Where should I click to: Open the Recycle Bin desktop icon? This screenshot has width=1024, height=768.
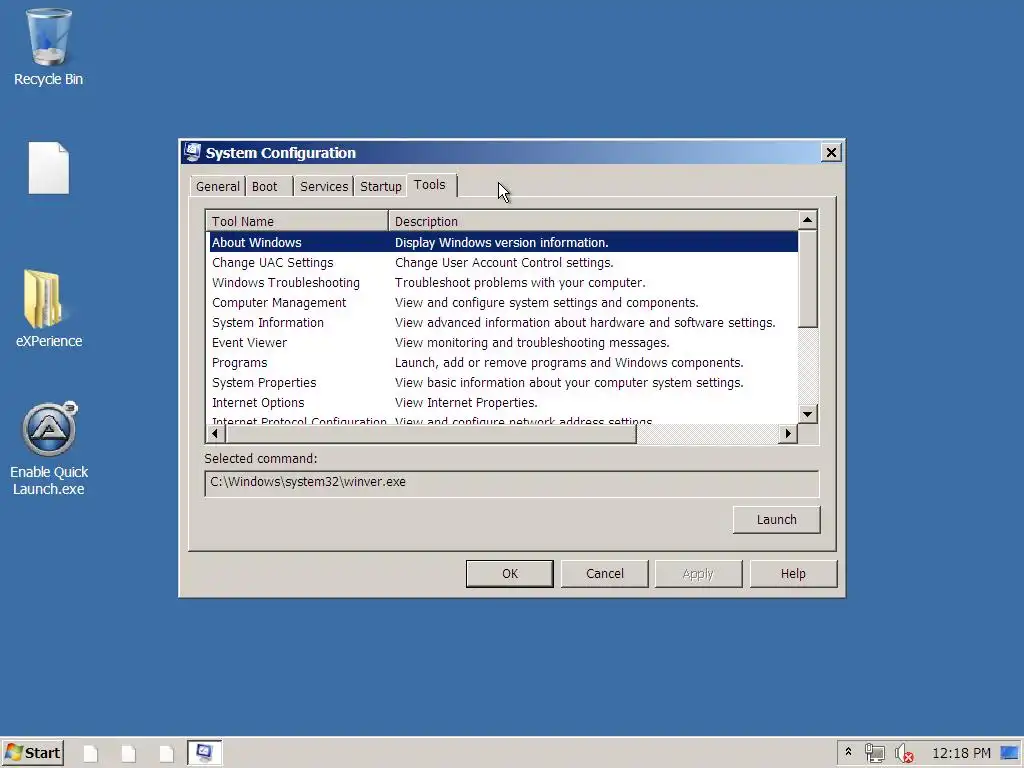(x=48, y=47)
